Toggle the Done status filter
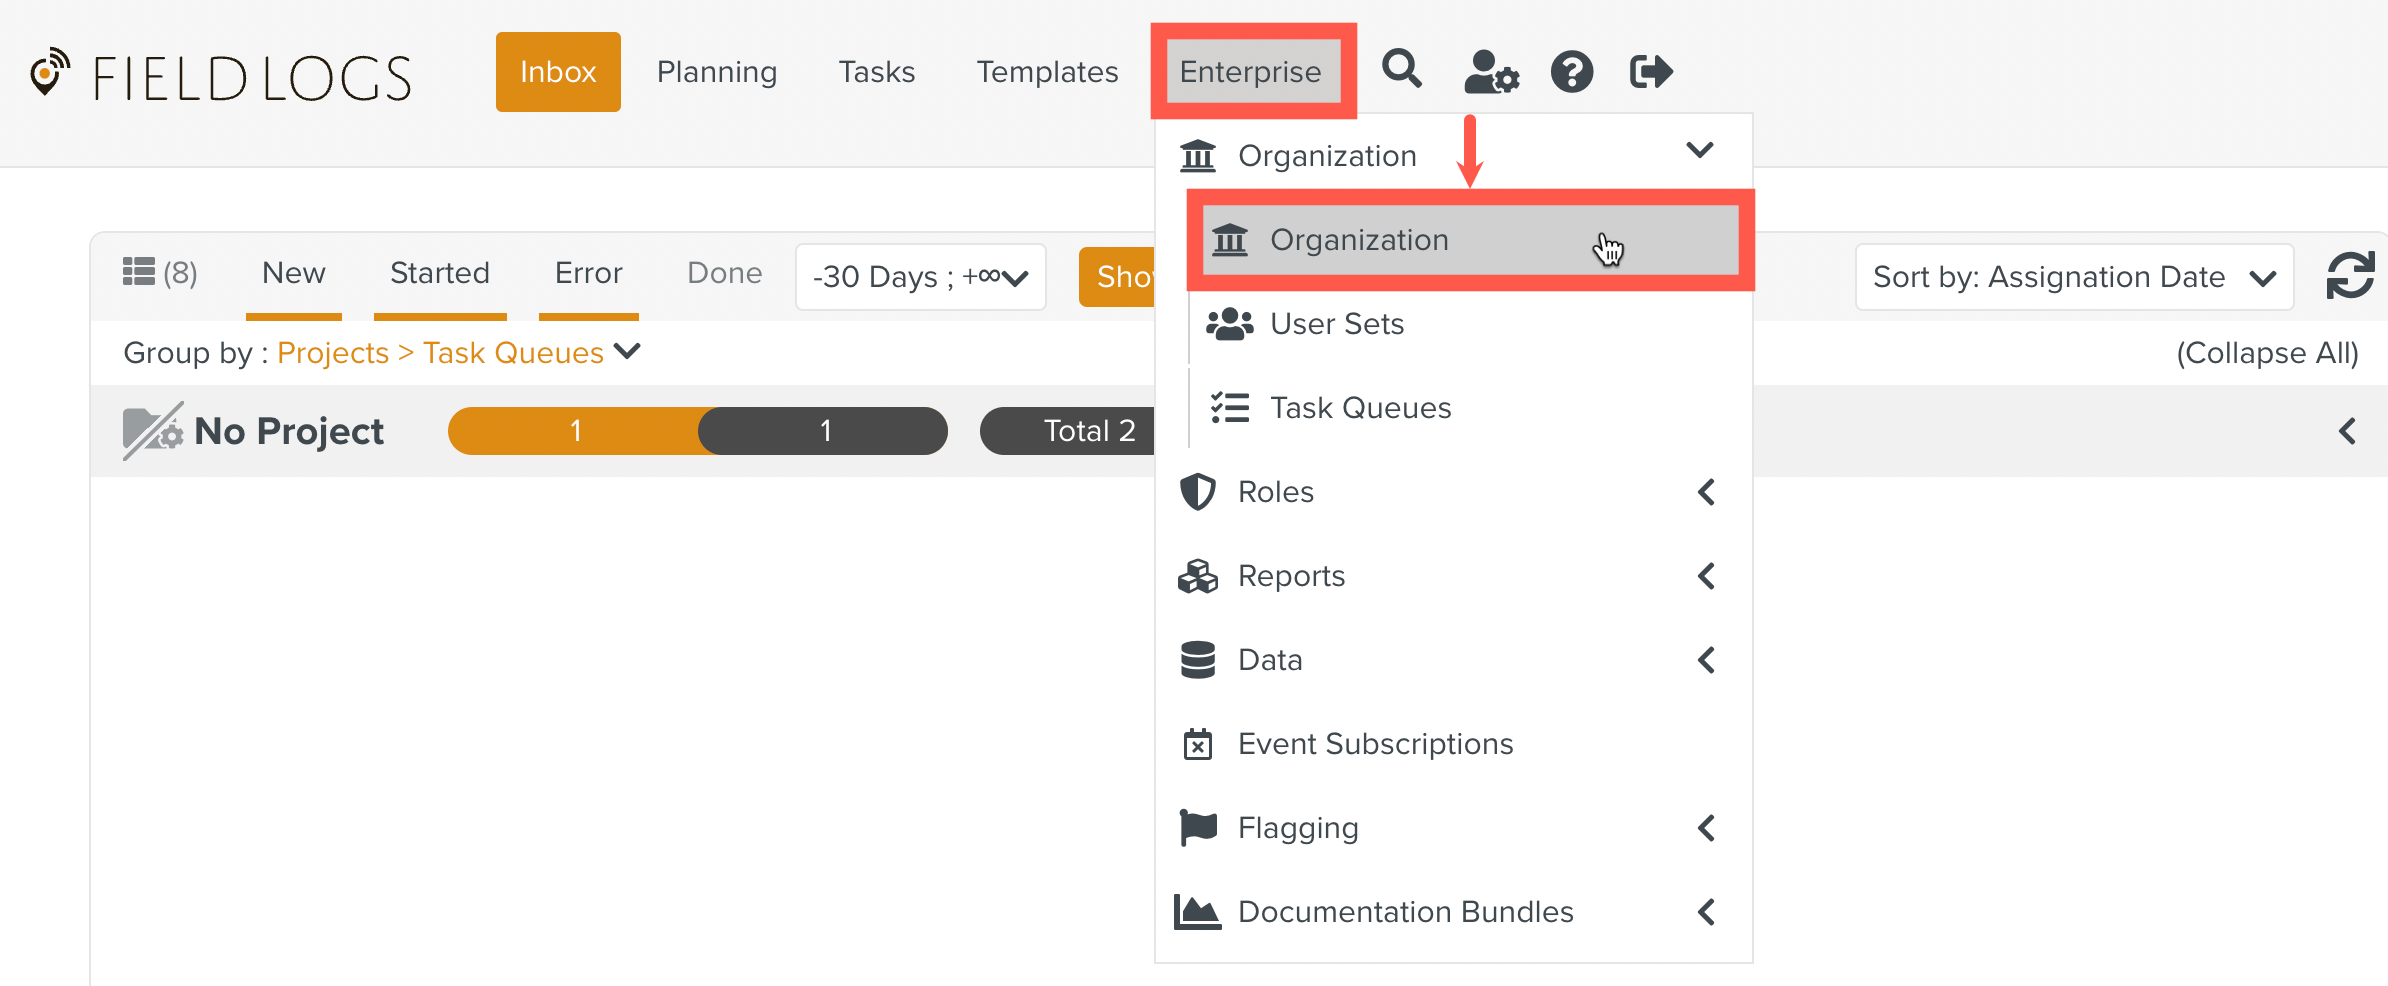This screenshot has width=2388, height=986. 724,273
